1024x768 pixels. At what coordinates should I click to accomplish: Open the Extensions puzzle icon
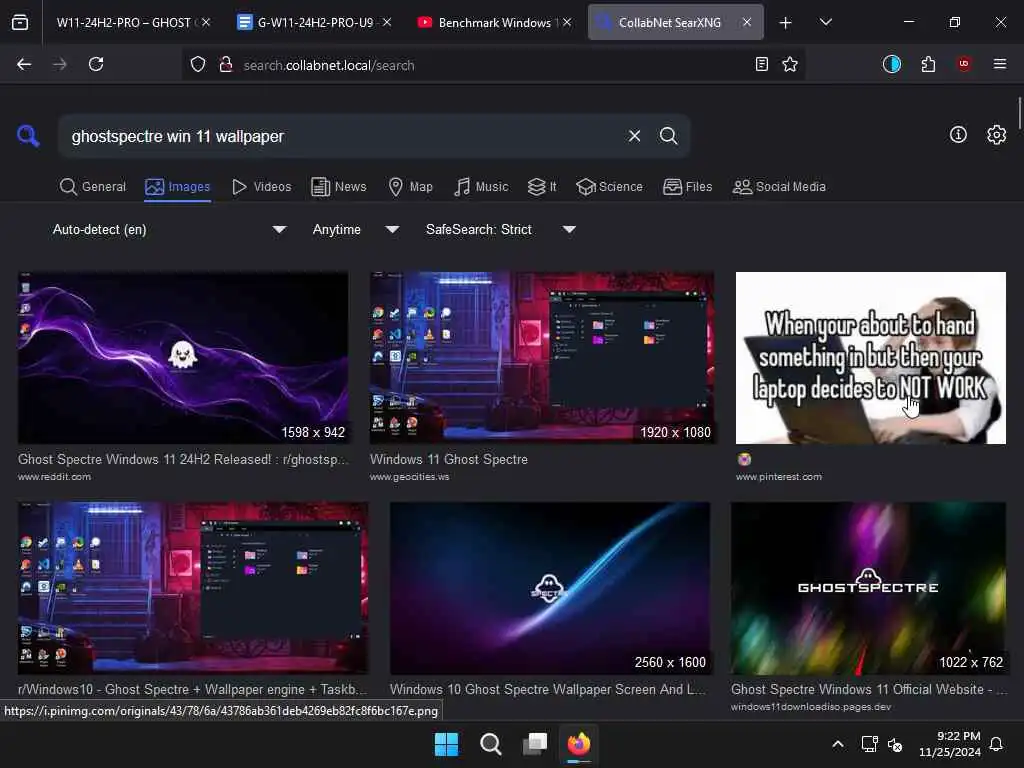(x=928, y=64)
